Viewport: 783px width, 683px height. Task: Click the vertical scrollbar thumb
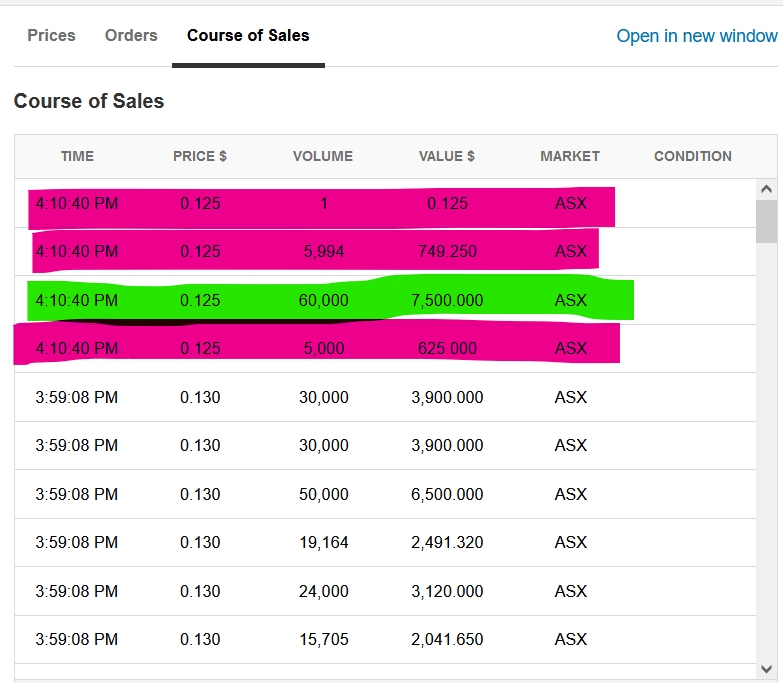point(767,221)
